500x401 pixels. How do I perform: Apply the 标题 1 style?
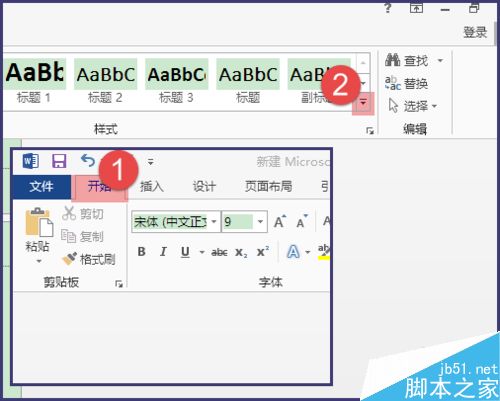(34, 81)
